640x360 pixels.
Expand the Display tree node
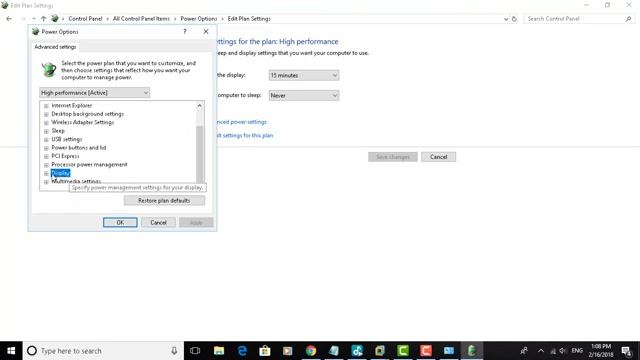coord(46,173)
